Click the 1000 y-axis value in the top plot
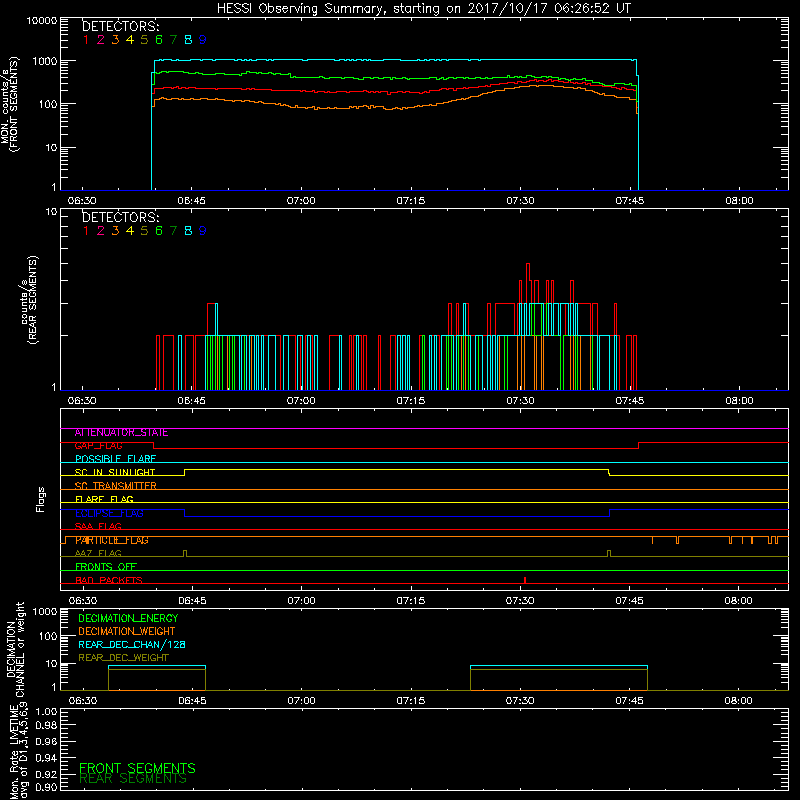 45,62
